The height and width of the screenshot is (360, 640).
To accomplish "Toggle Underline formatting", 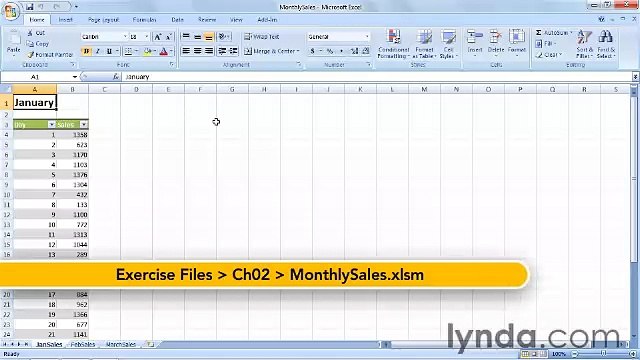I will point(109,51).
